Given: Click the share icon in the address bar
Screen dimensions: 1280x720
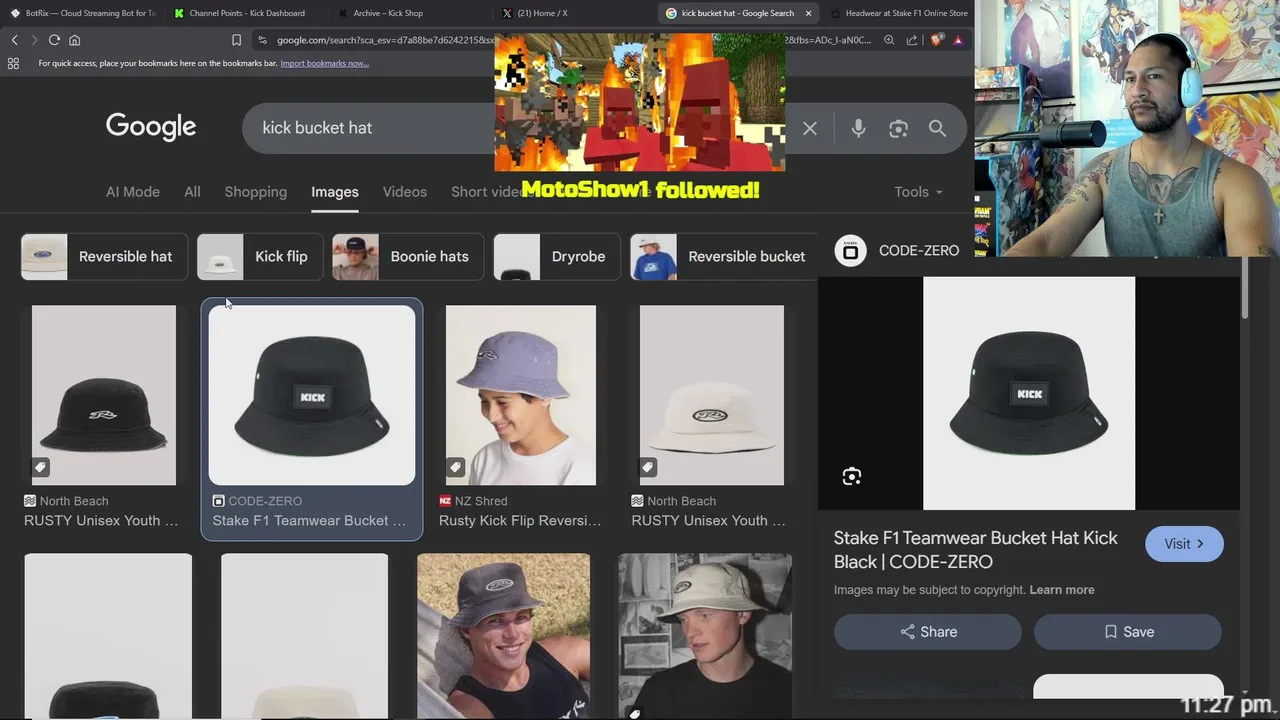Looking at the screenshot, I should coord(912,40).
